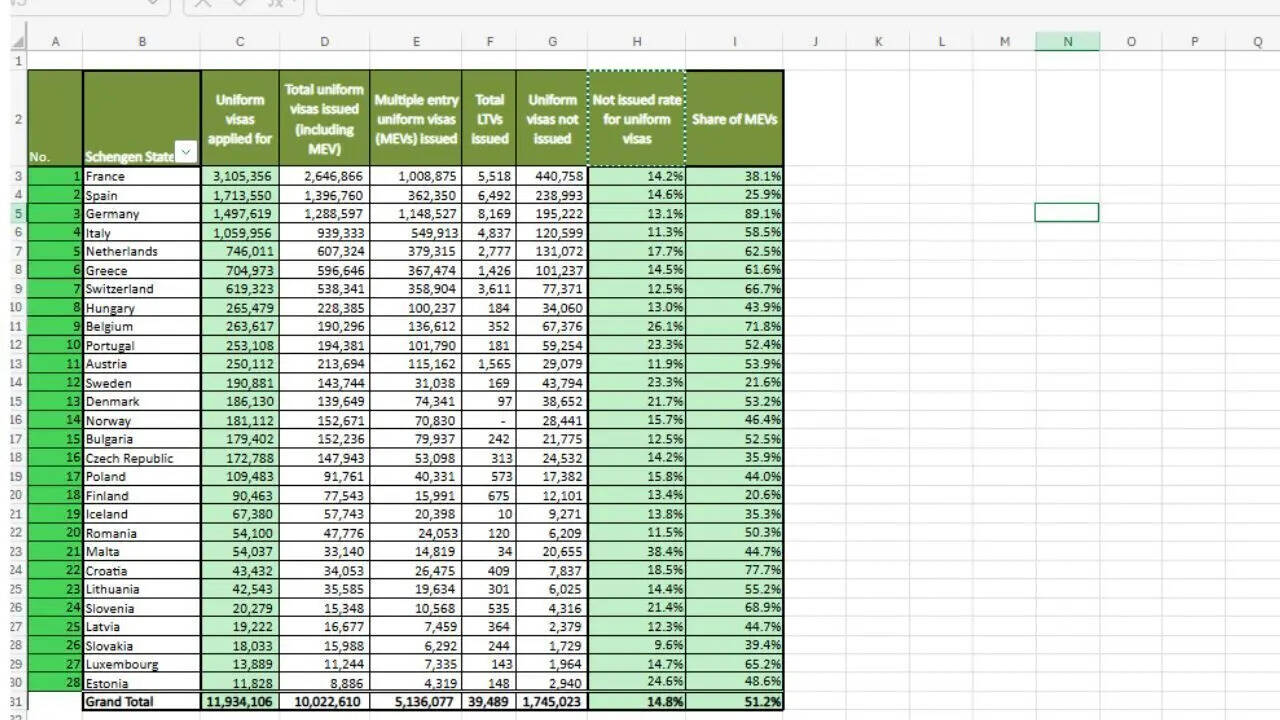Select the Lithuania cell
The height and width of the screenshot is (720, 1280).
tap(141, 589)
